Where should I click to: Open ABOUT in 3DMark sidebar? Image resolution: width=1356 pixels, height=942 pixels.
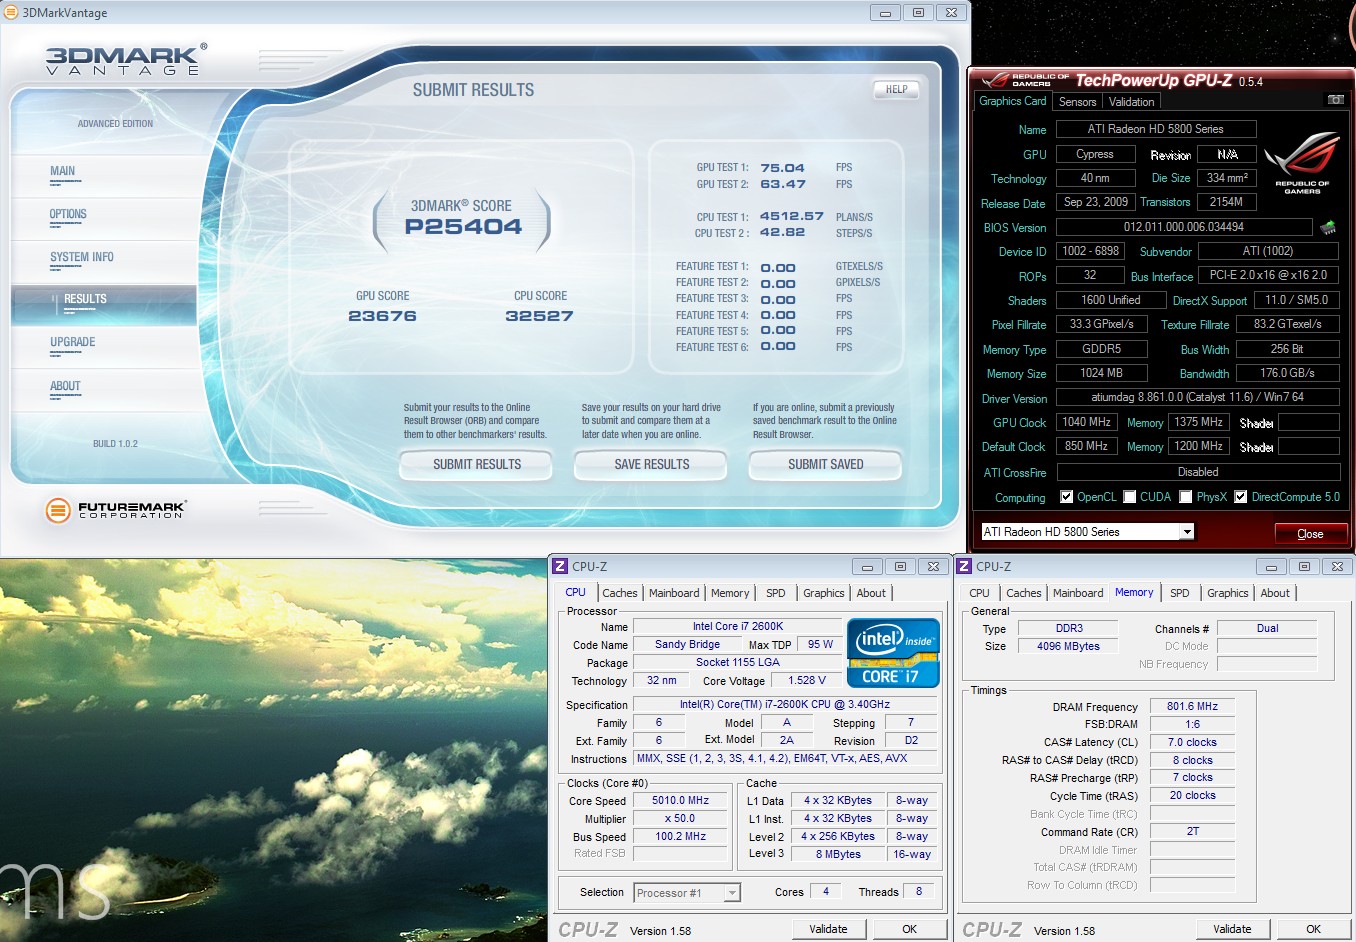coord(65,386)
